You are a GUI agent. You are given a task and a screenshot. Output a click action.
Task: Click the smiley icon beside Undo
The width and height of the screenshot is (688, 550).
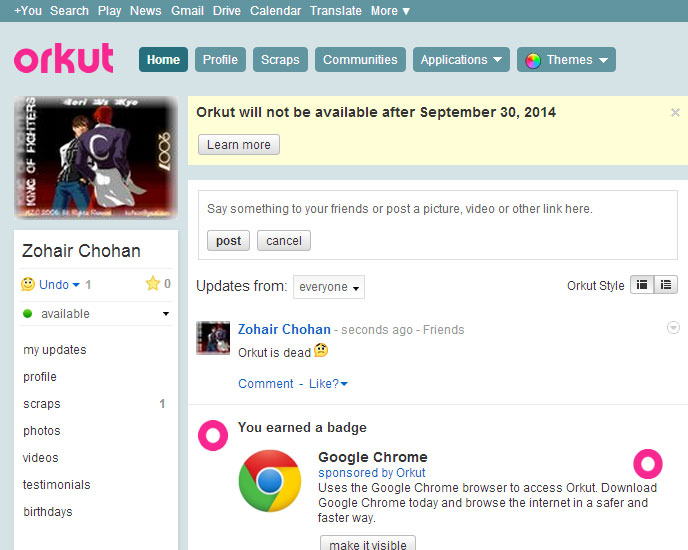click(28, 285)
